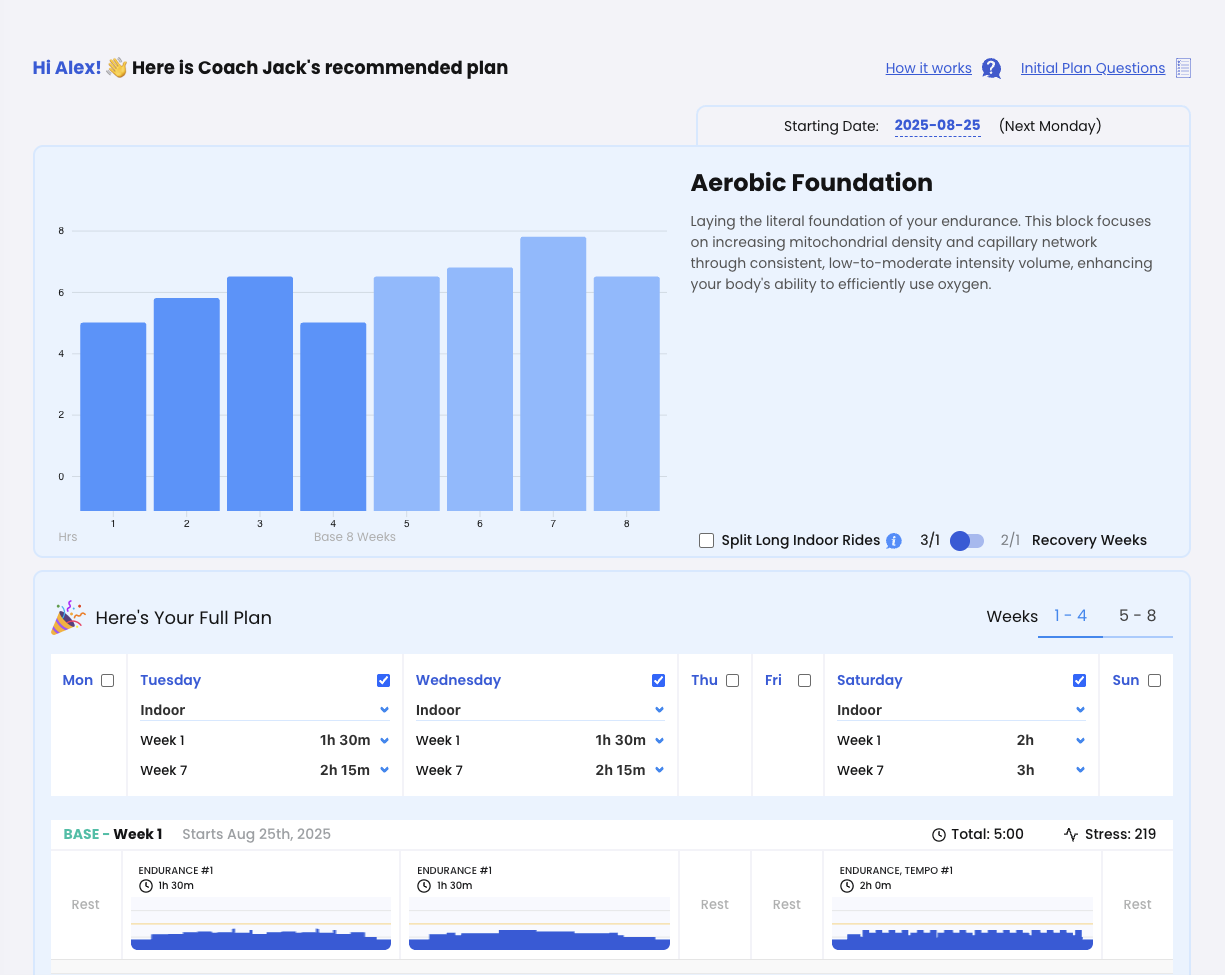Click the info icon beside Split Long Indoor Rides
The height and width of the screenshot is (975, 1225).
point(894,541)
